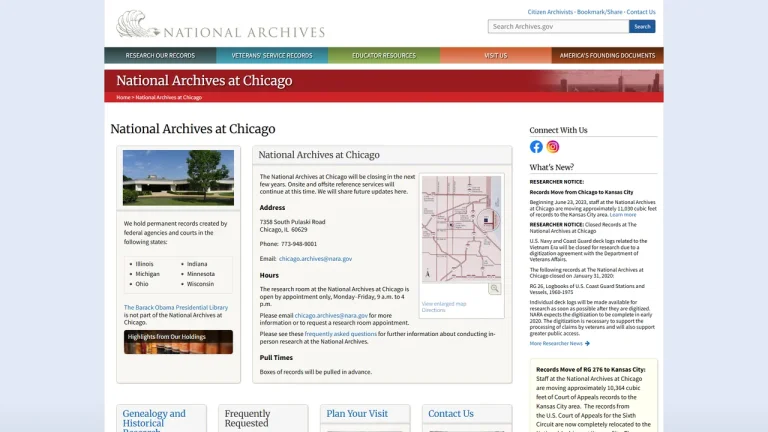Open the top Contact Us link

click(641, 12)
